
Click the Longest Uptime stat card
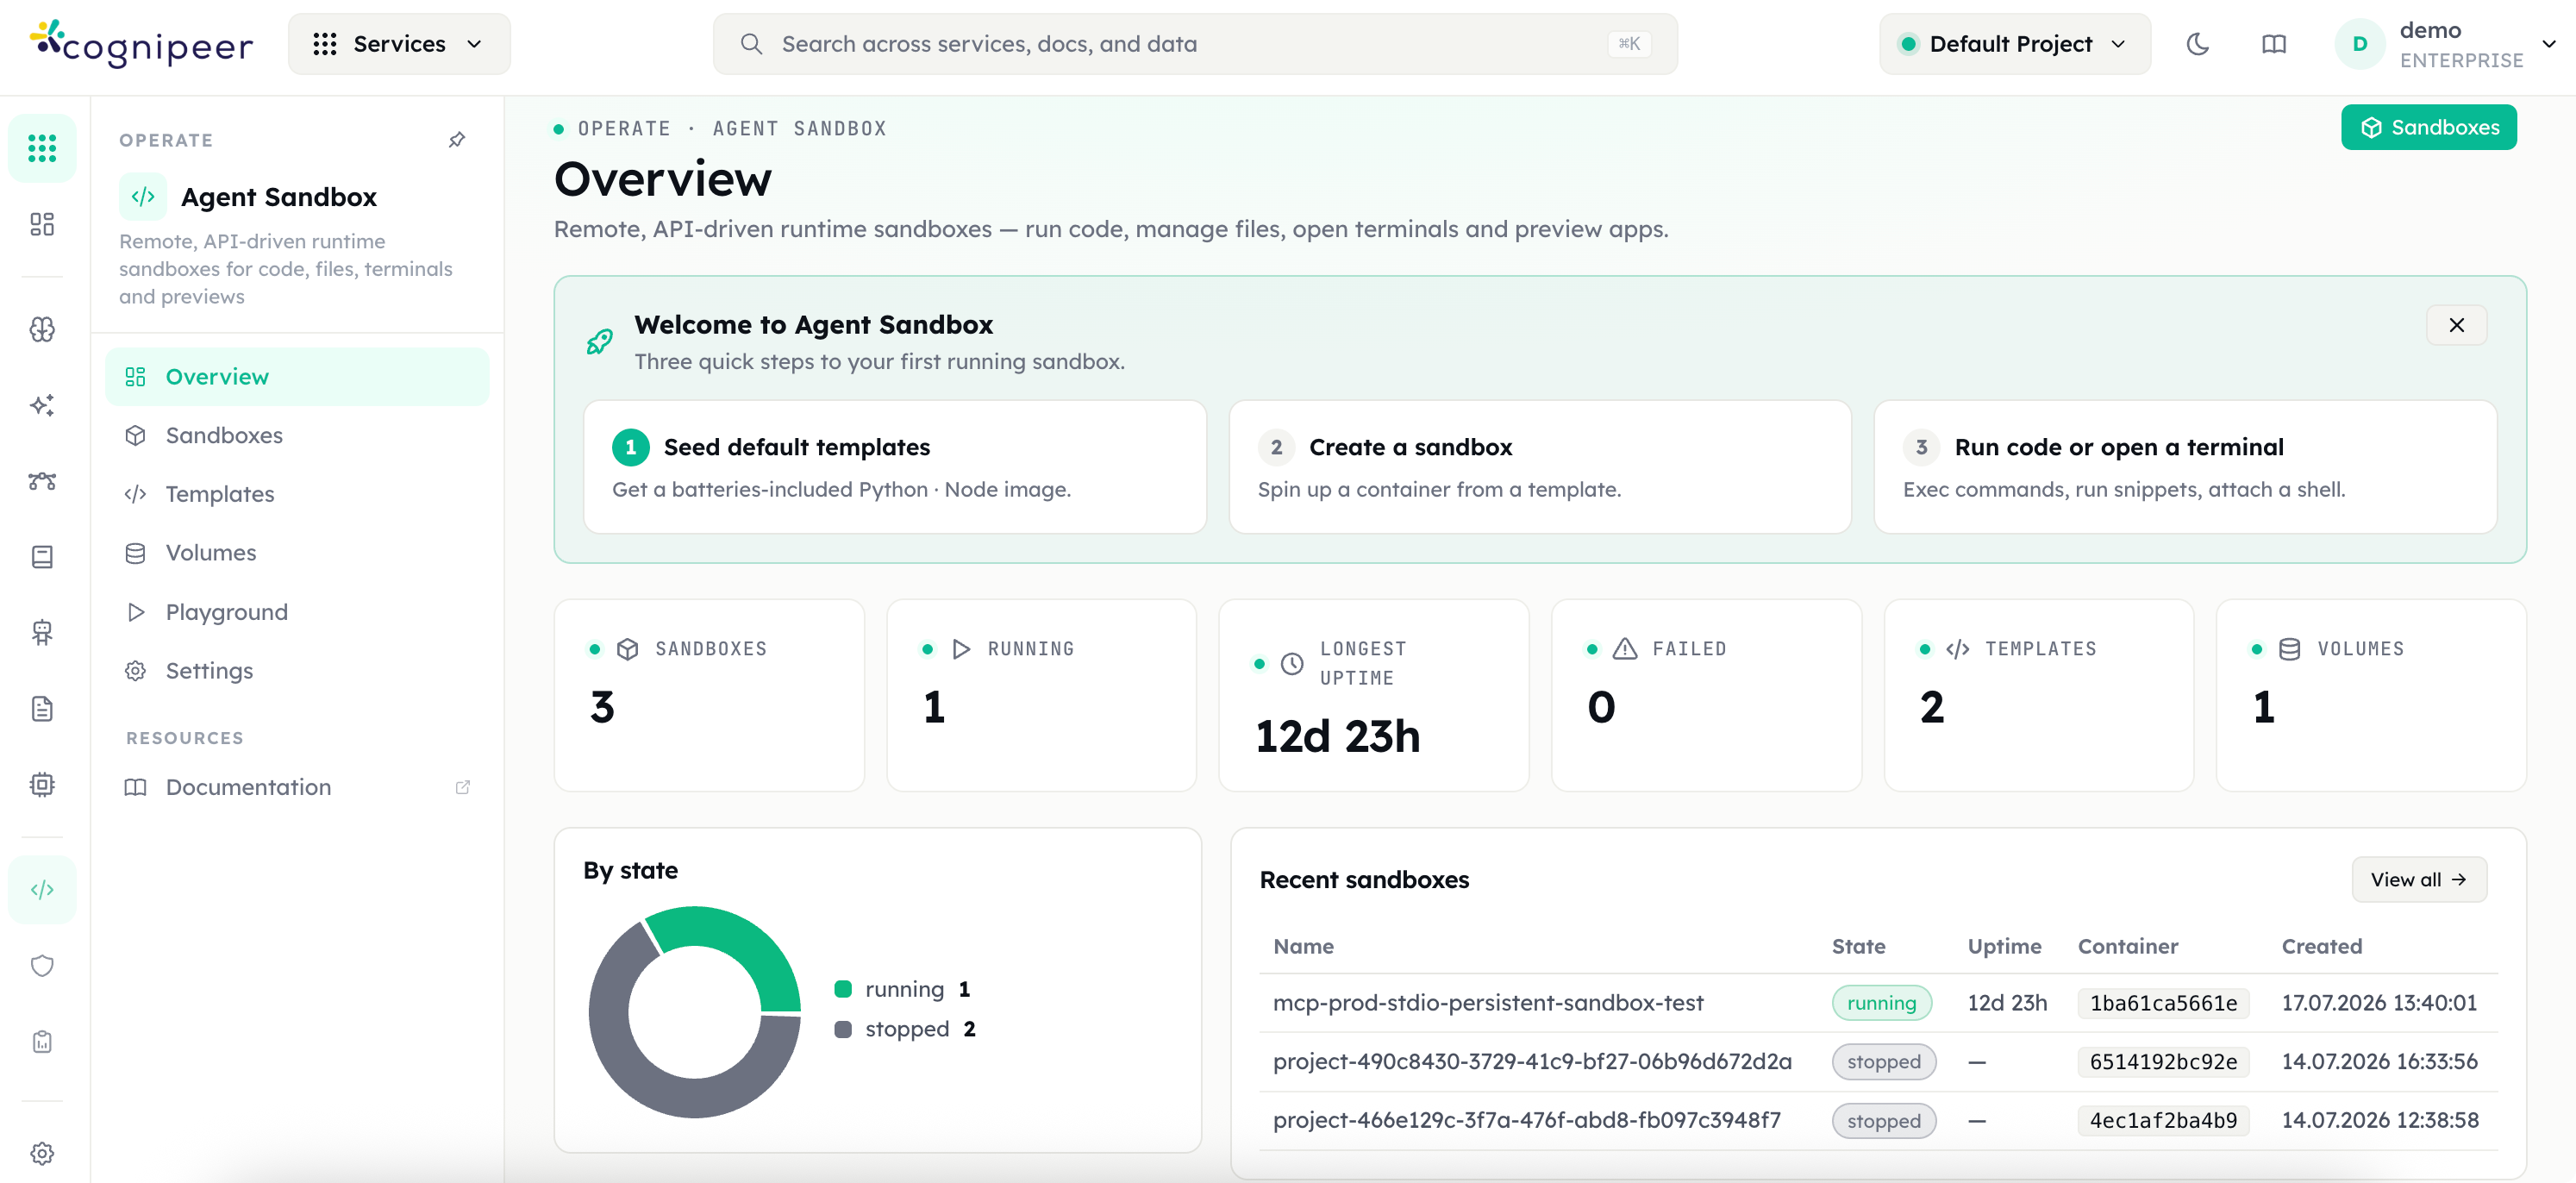[1373, 696]
